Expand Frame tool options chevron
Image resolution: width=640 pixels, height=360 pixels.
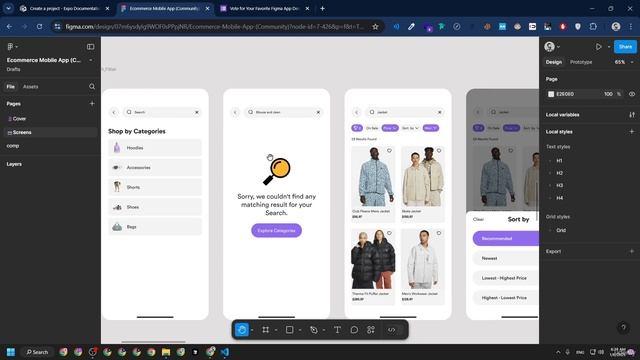click(x=276, y=330)
